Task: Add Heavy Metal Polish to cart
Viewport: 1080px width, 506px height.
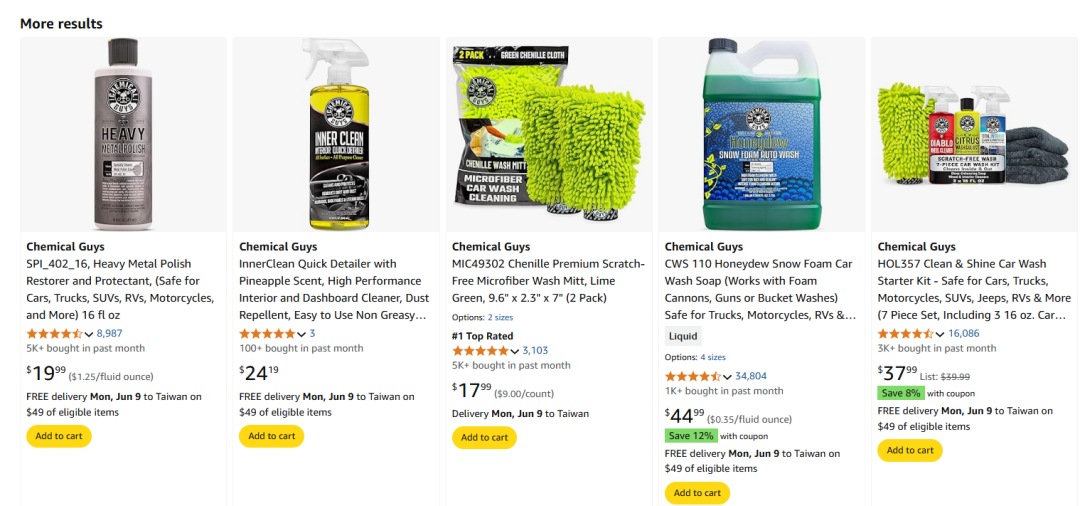Action: 59,436
